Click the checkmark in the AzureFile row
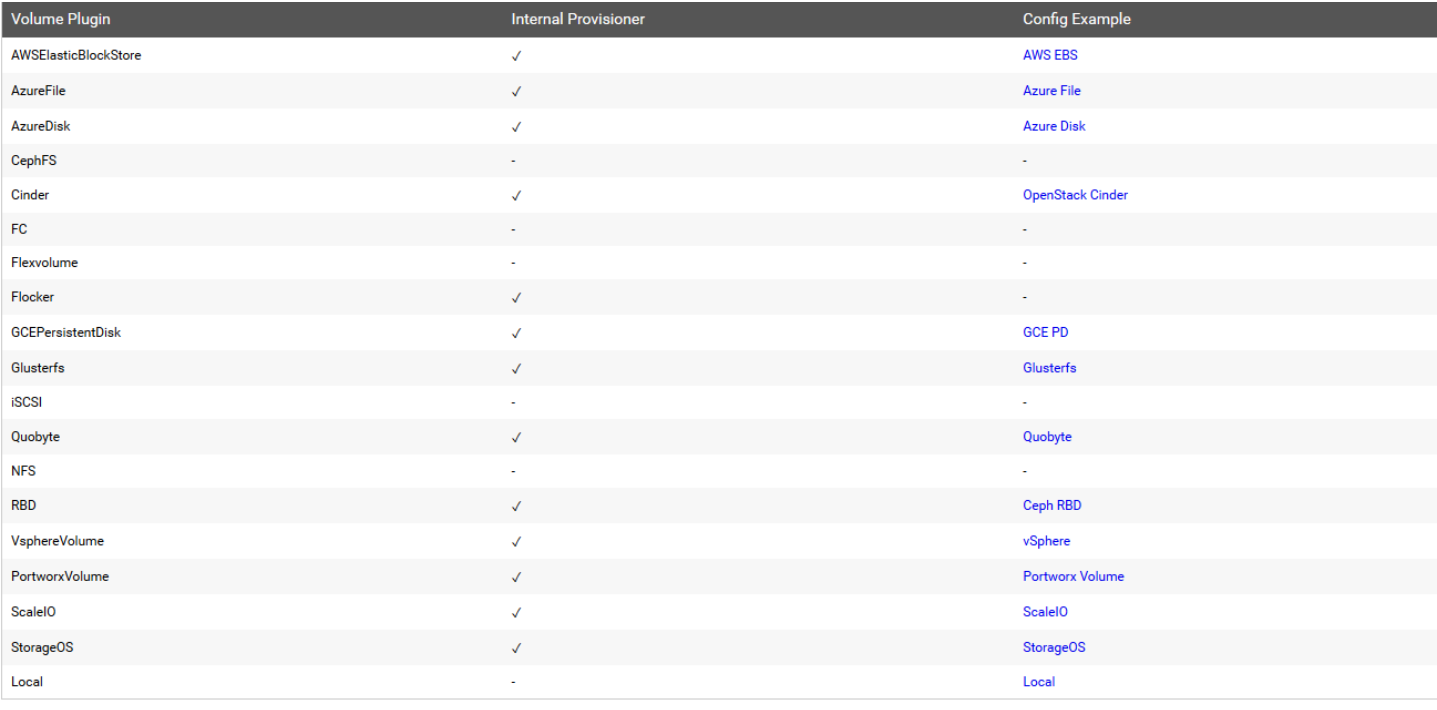Image resolution: width=1437 pixels, height=710 pixels. pos(516,91)
